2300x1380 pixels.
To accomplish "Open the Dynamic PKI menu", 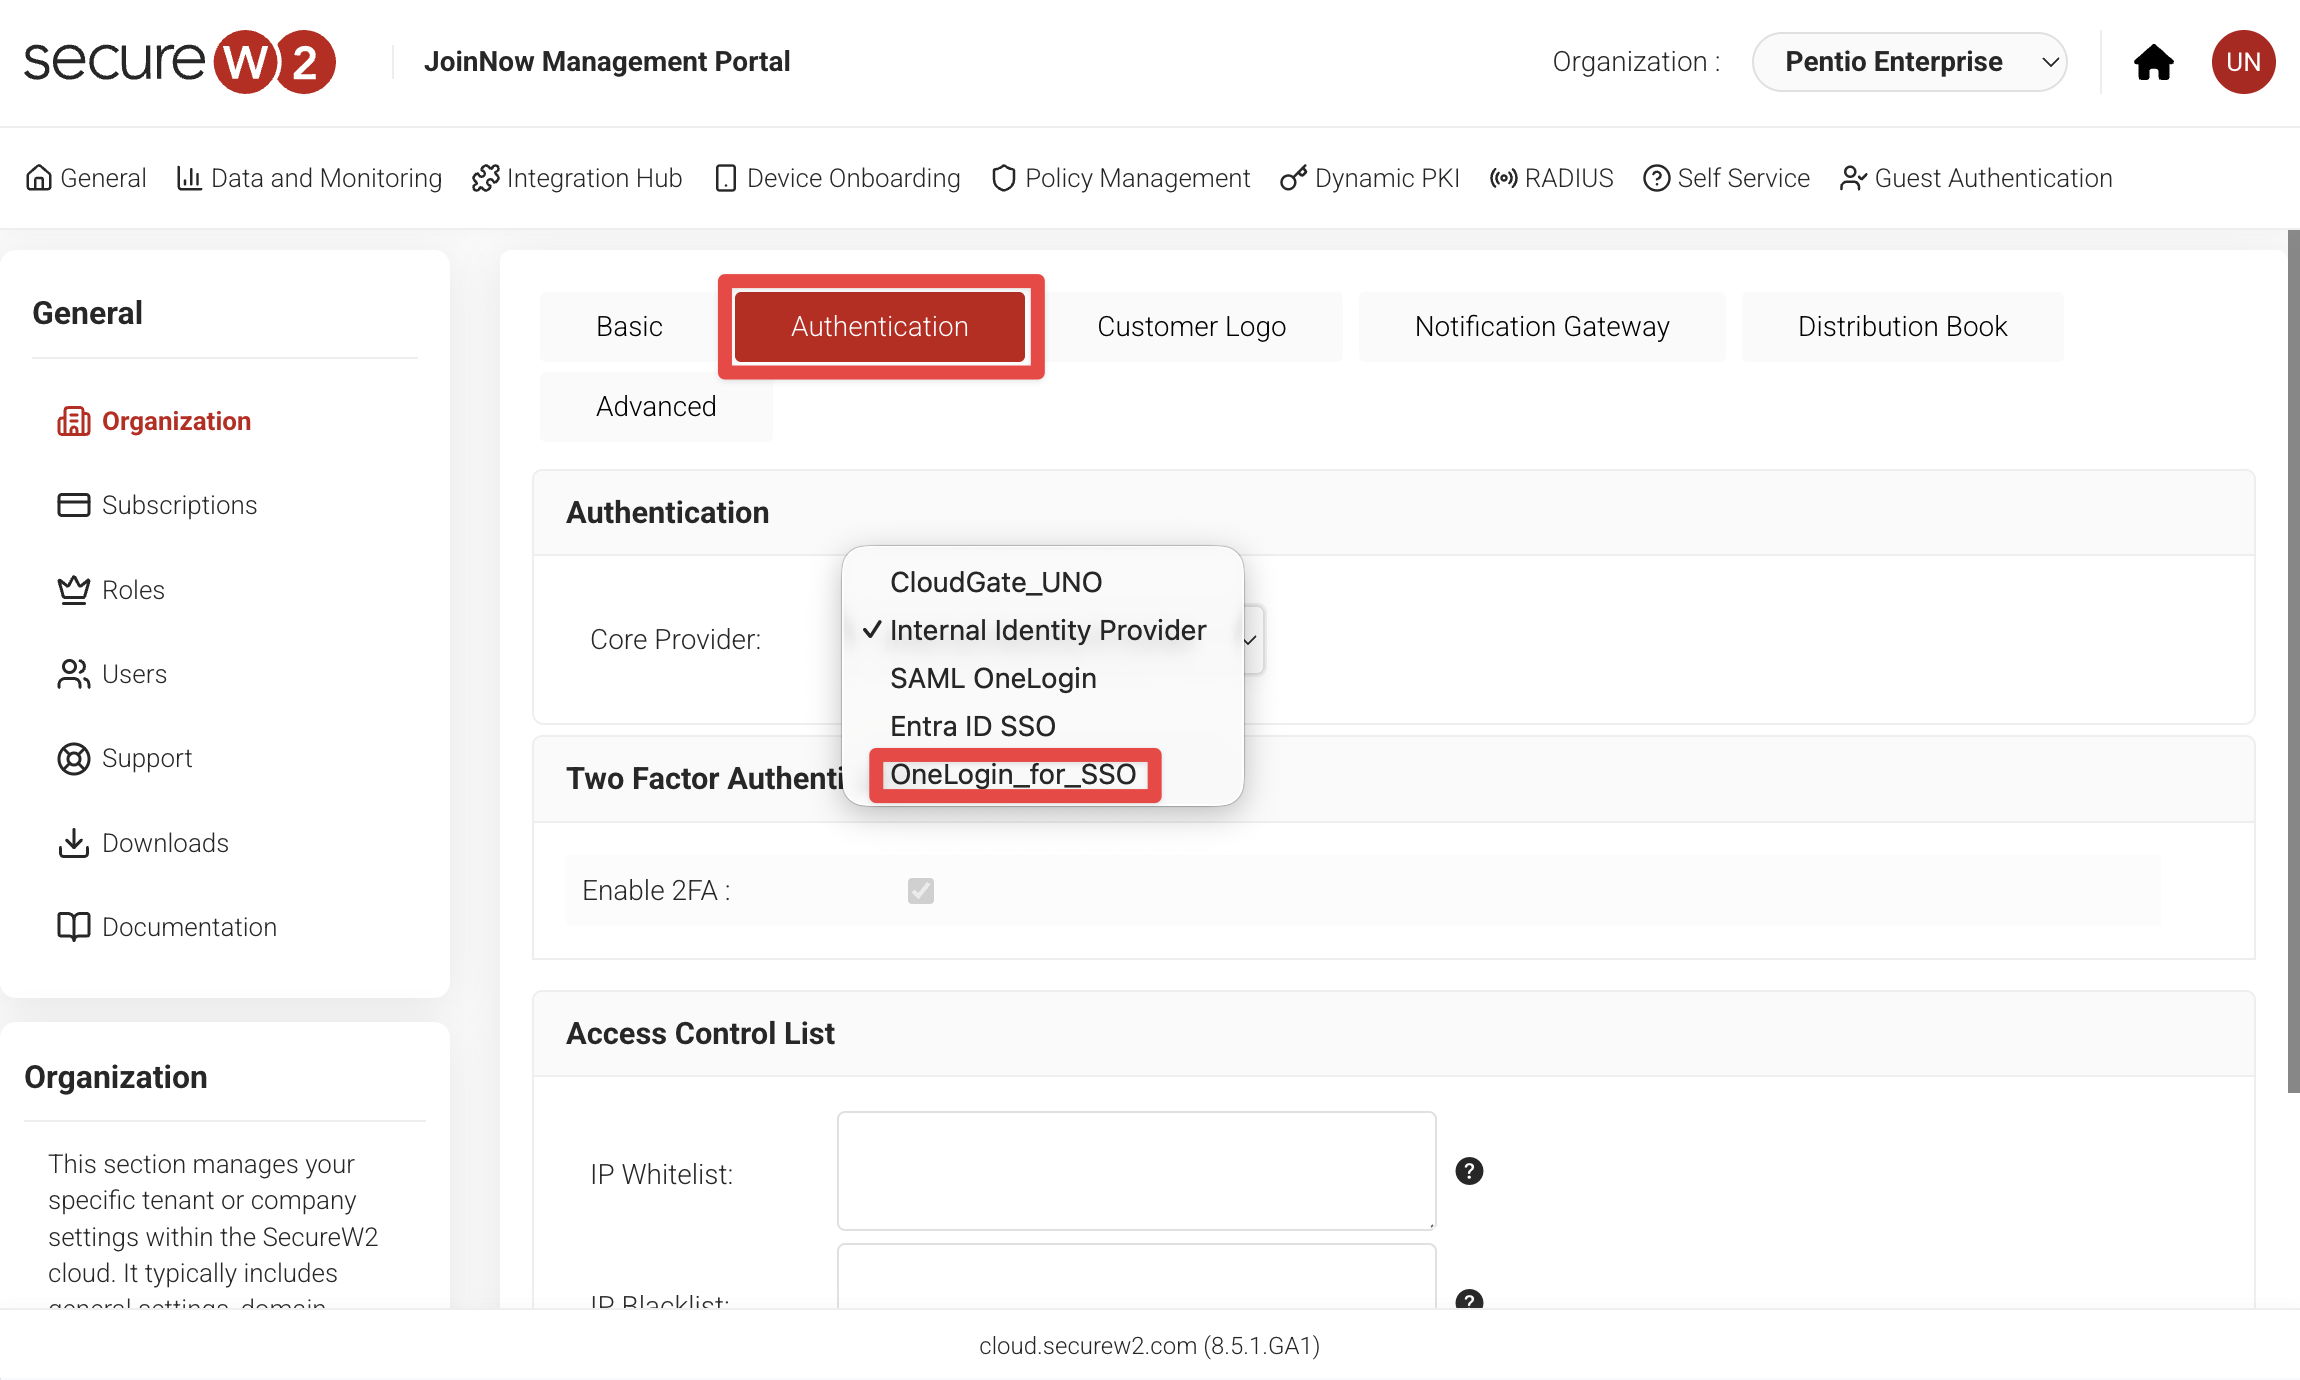I will point(1370,178).
